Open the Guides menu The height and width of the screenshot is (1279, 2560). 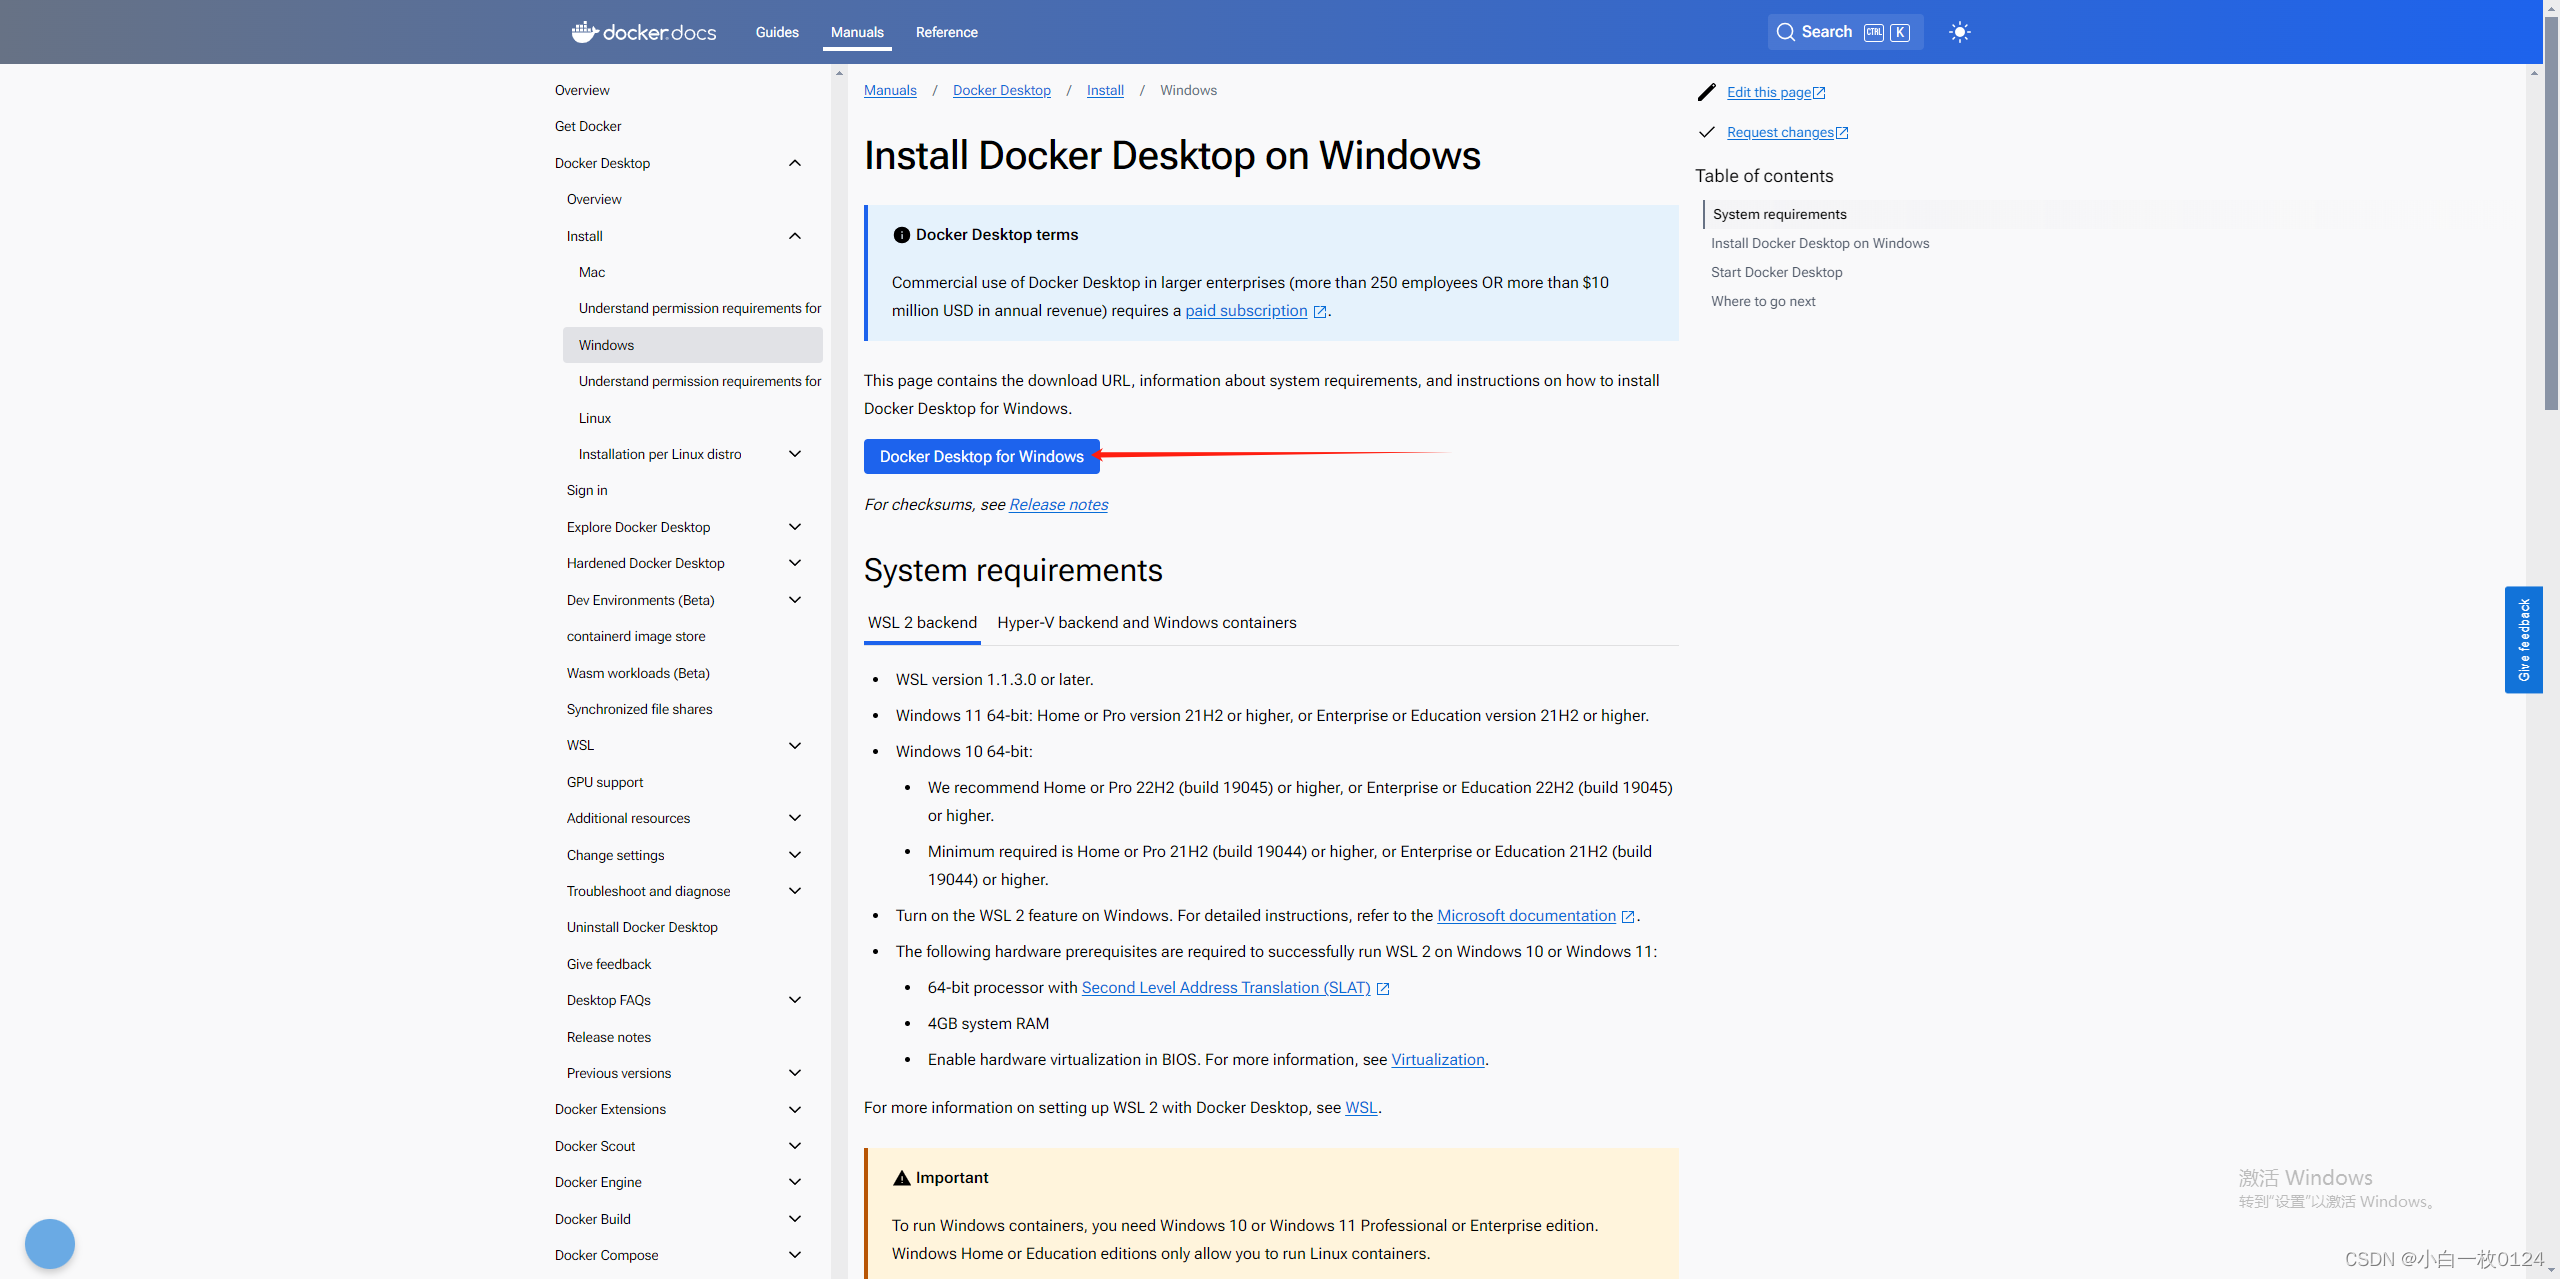pyautogui.click(x=777, y=32)
